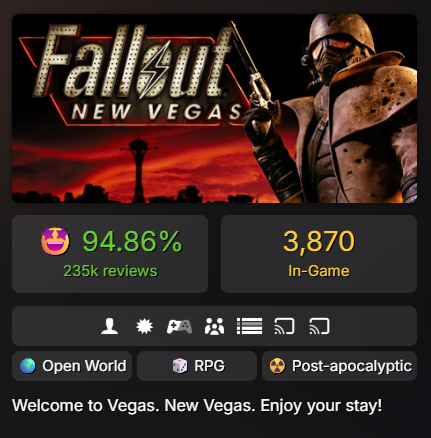The image size is (431, 438).
Task: Click the star-eyed rating emoji
Action: click(55, 241)
